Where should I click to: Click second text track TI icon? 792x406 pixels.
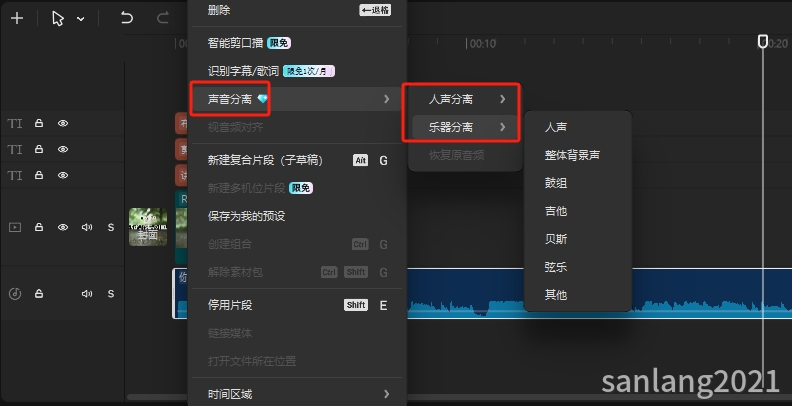[15, 149]
